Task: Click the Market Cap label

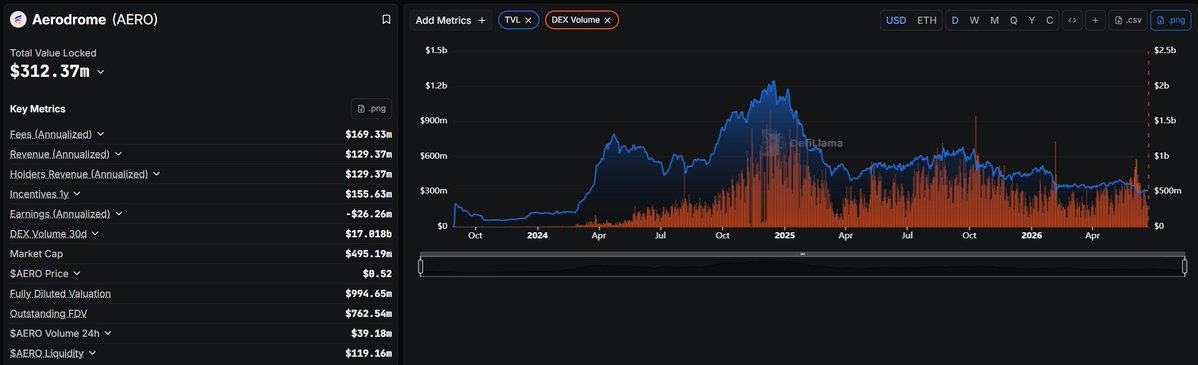Action: pyautogui.click(x=37, y=254)
